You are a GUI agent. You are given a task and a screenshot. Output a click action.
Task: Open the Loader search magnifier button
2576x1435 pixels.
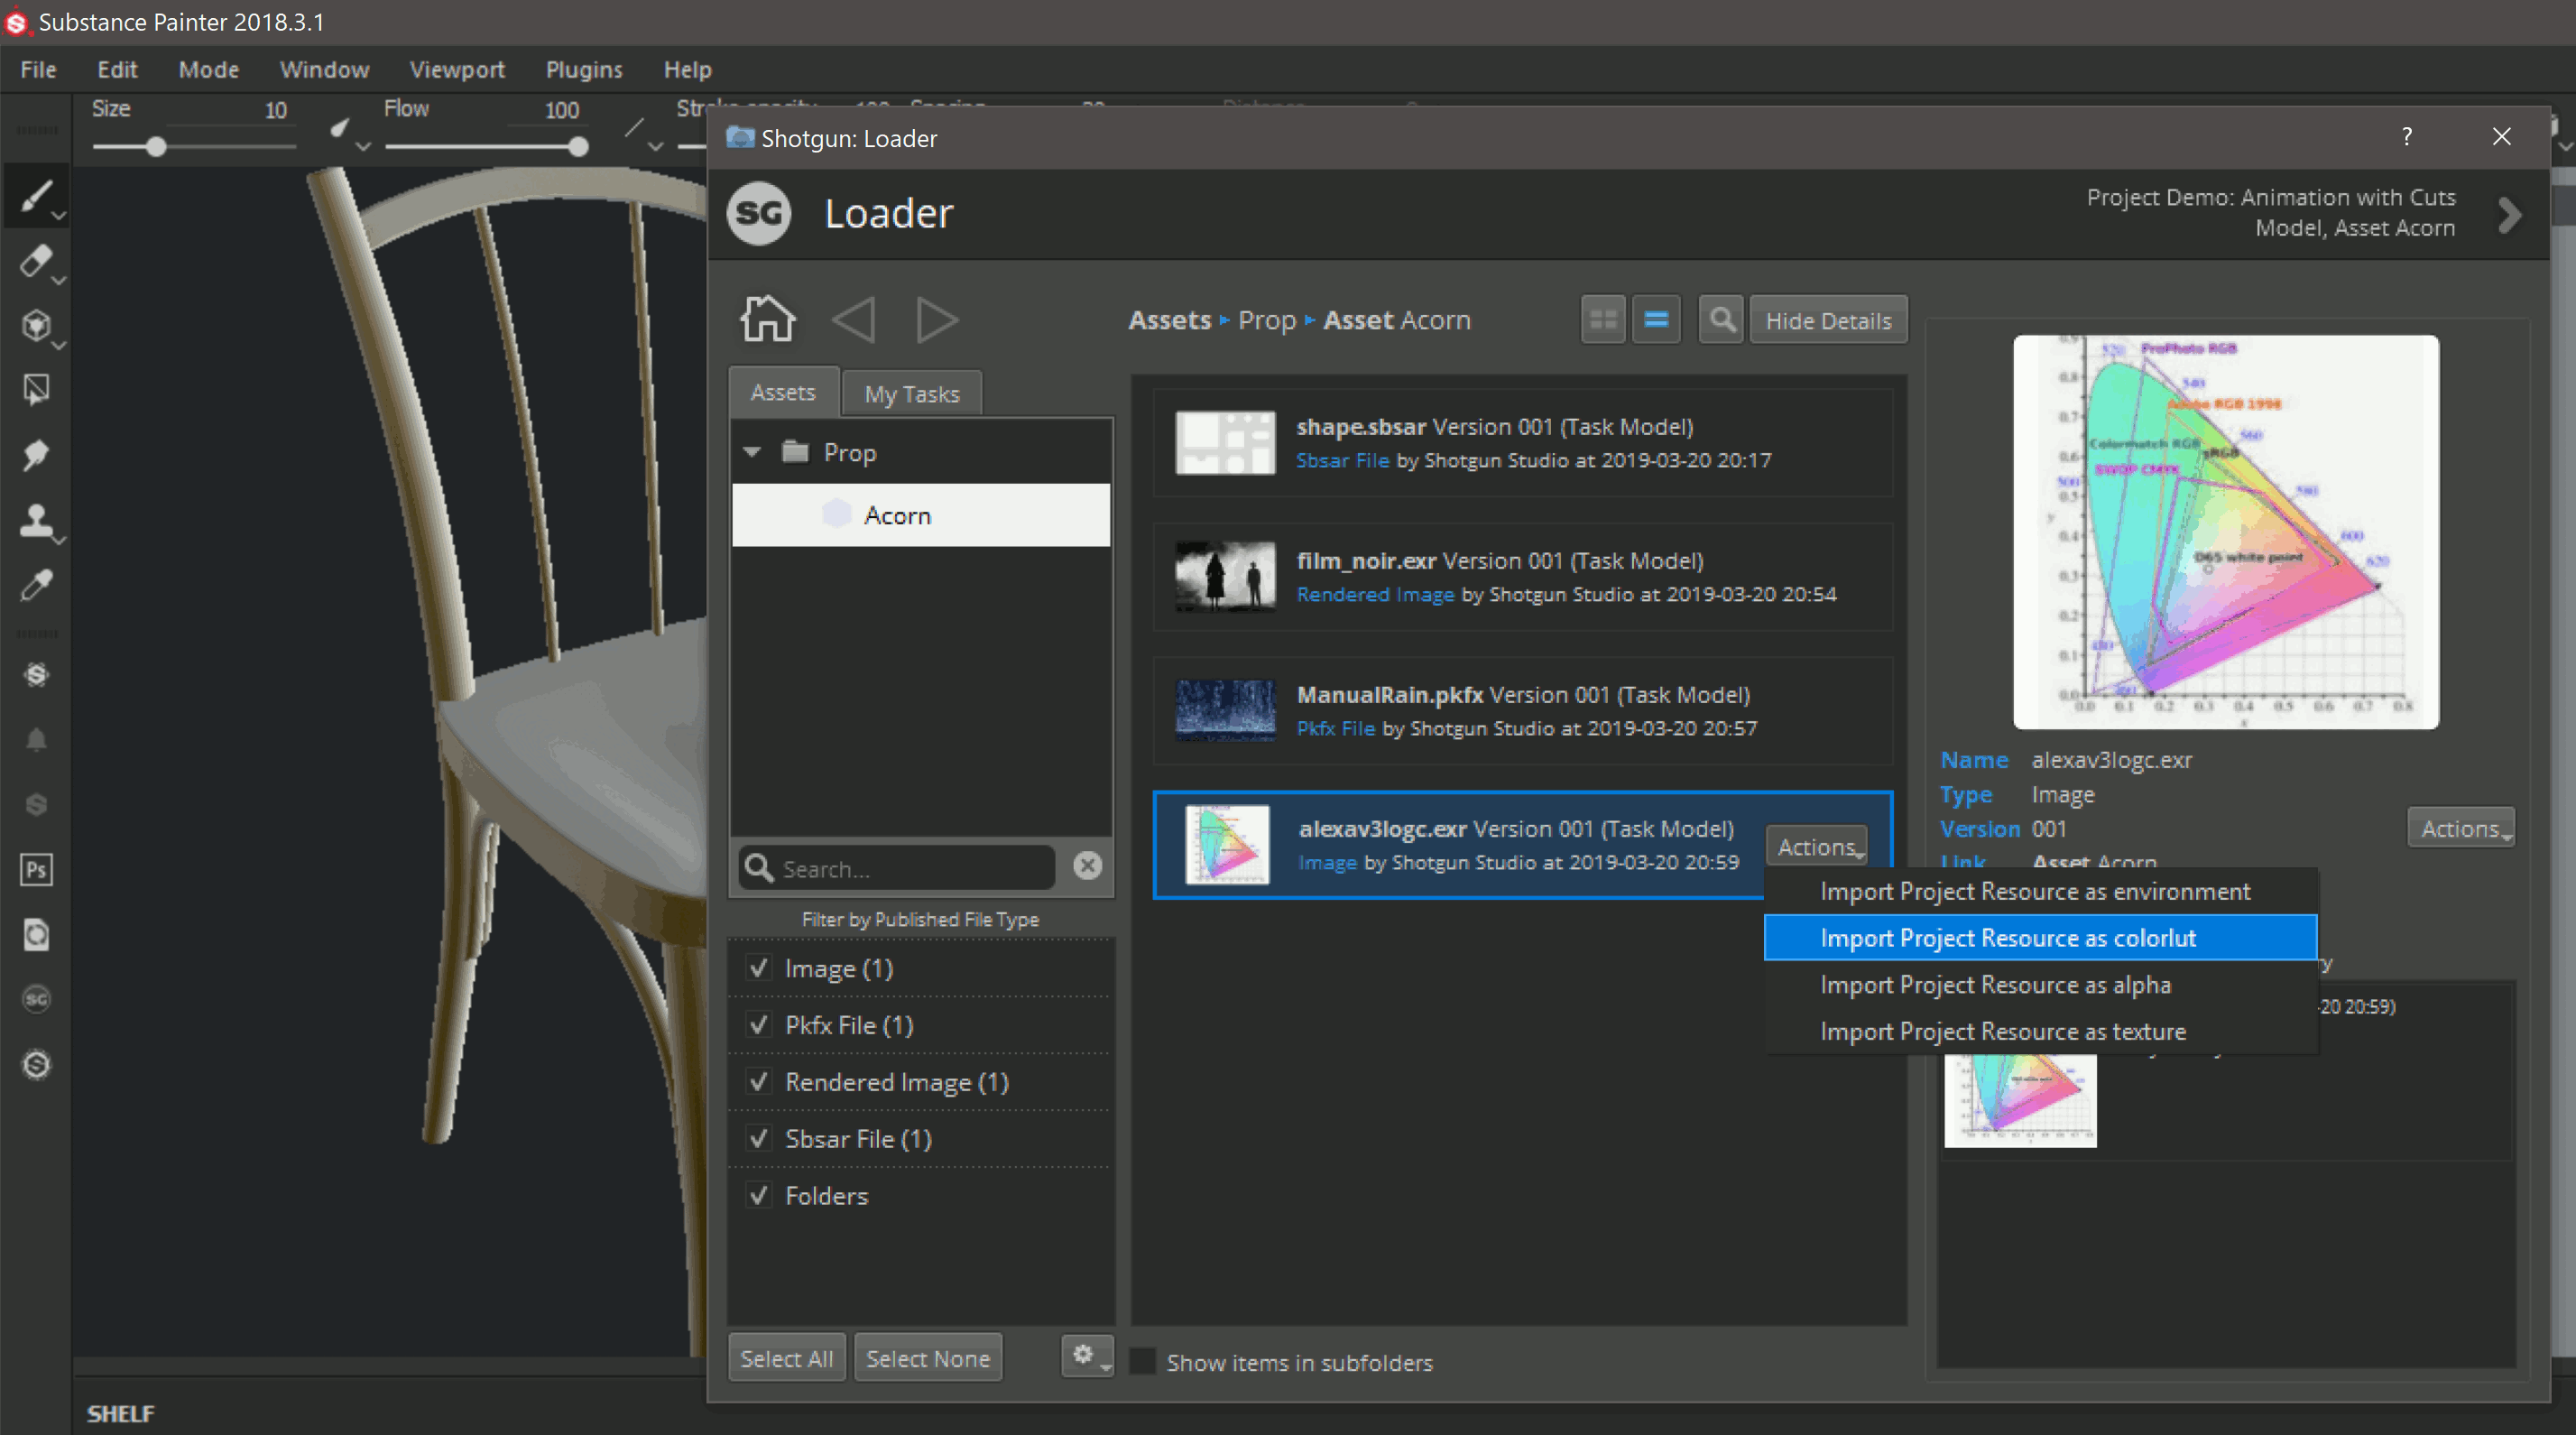(x=1721, y=320)
